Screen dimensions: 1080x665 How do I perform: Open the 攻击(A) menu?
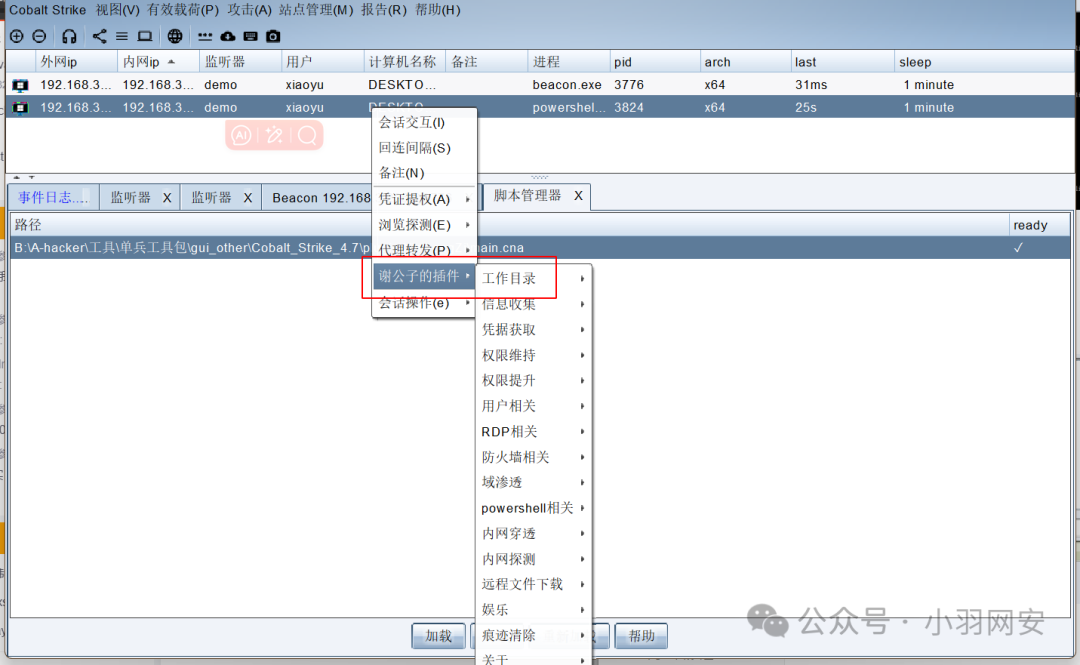[249, 10]
